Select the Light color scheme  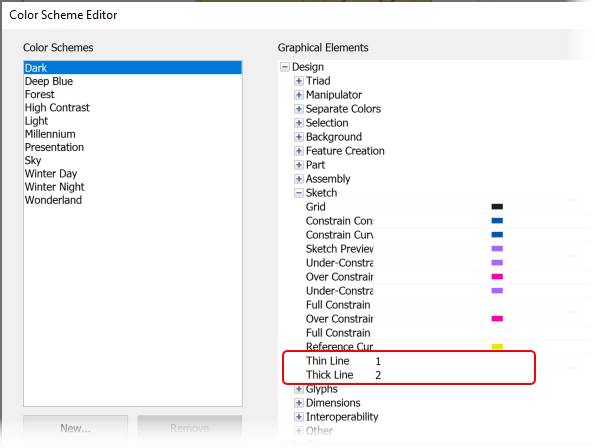coord(132,121)
